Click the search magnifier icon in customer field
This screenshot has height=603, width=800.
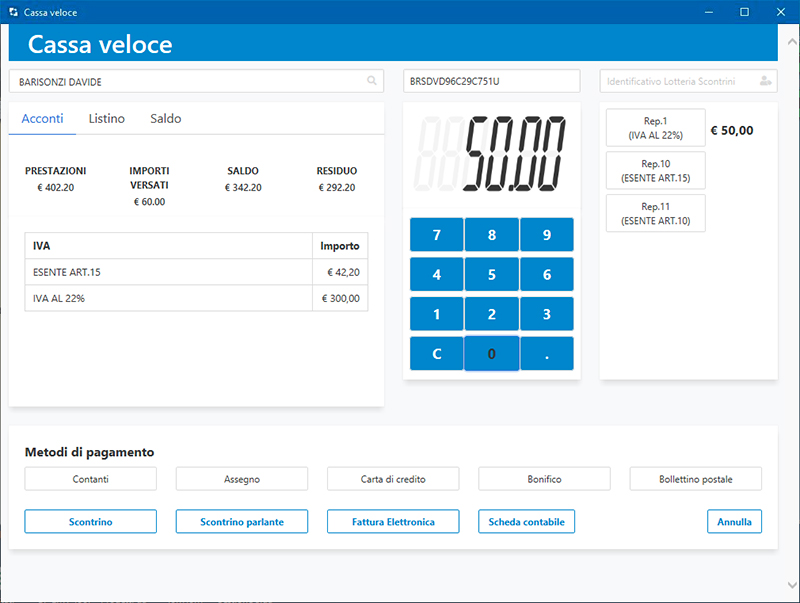click(x=372, y=81)
